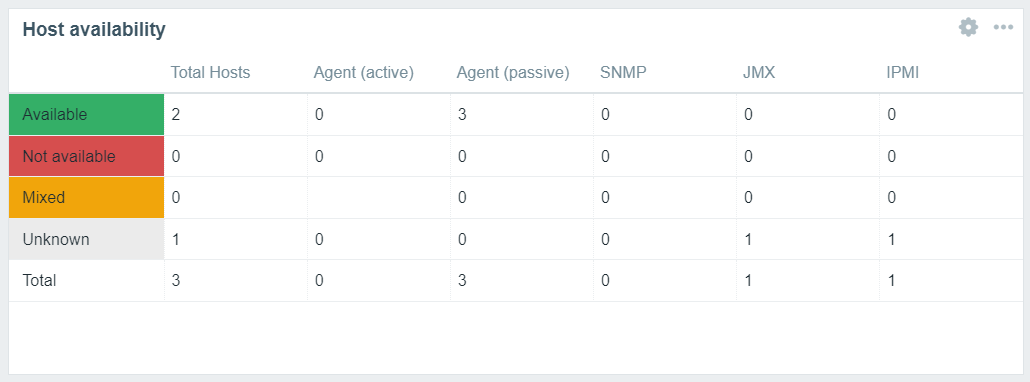Click the red Not available status cell

pyautogui.click(x=87, y=156)
